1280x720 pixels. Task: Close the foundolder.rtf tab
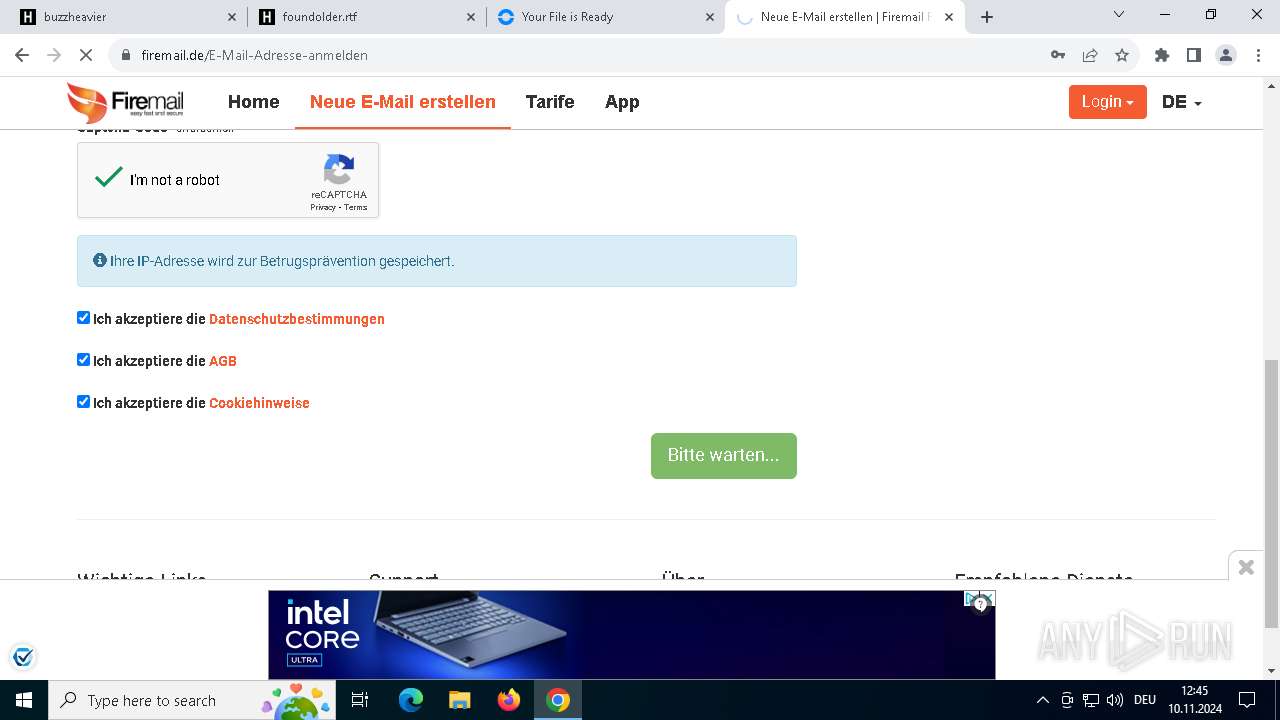[x=471, y=17]
